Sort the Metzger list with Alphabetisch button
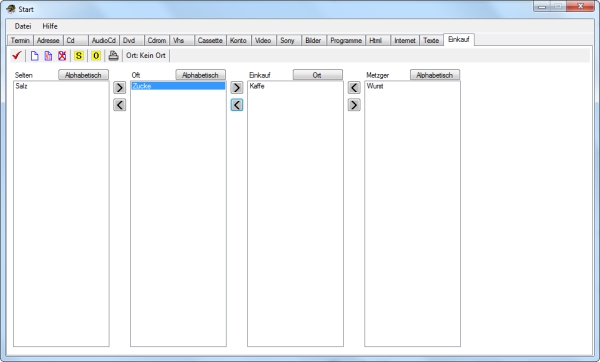The image size is (600, 362). [435, 75]
